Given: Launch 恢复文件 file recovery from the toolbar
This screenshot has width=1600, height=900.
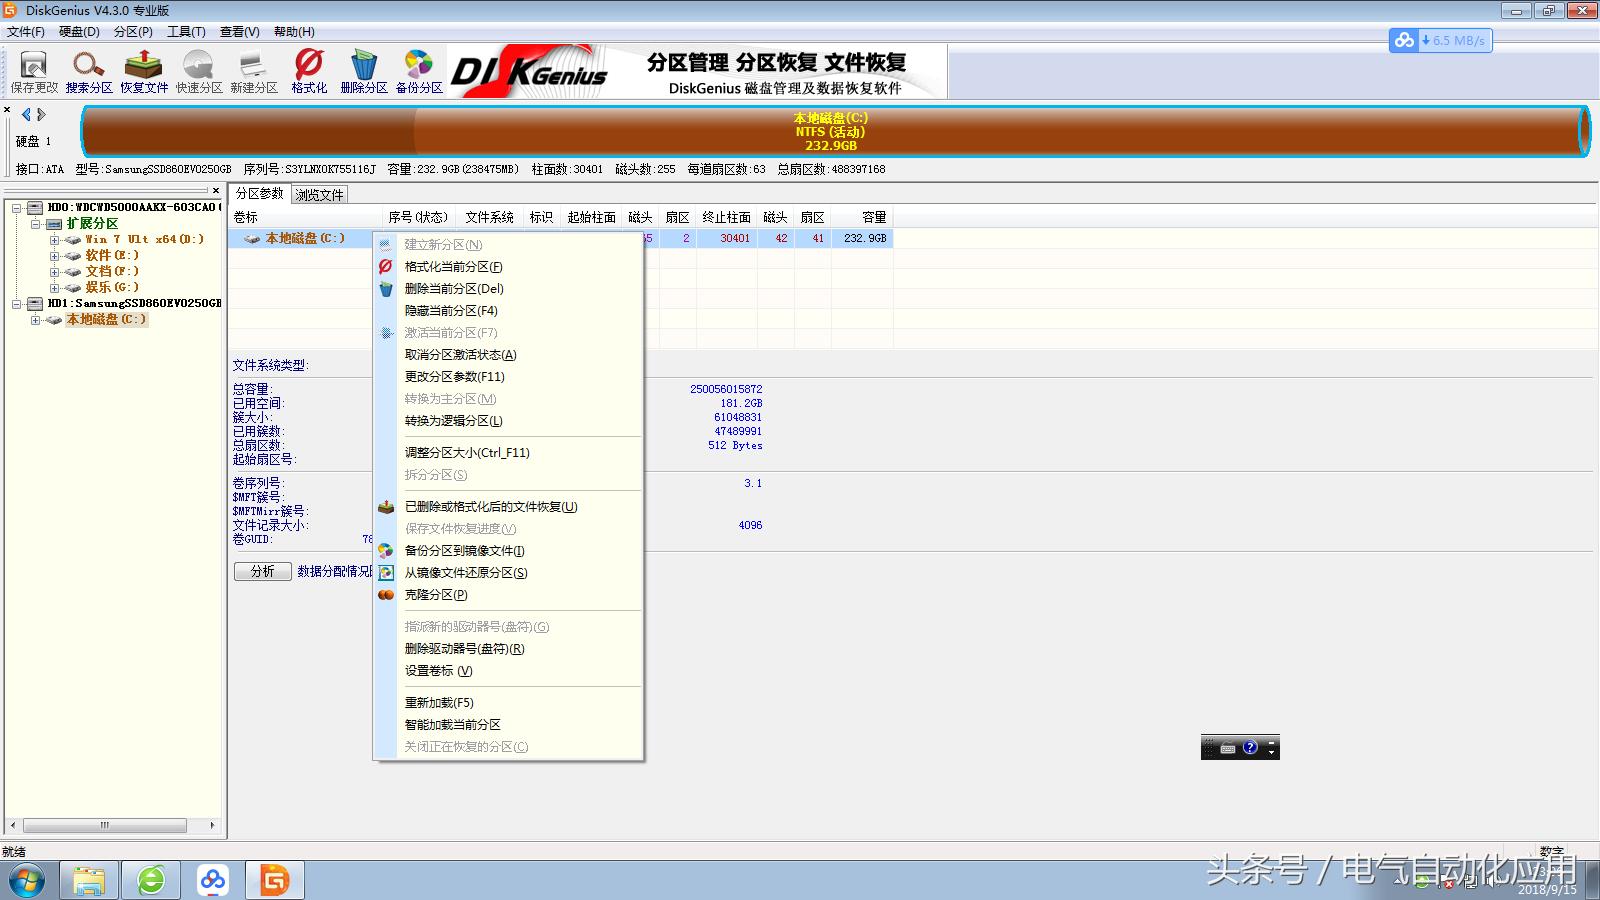Looking at the screenshot, I should 143,70.
